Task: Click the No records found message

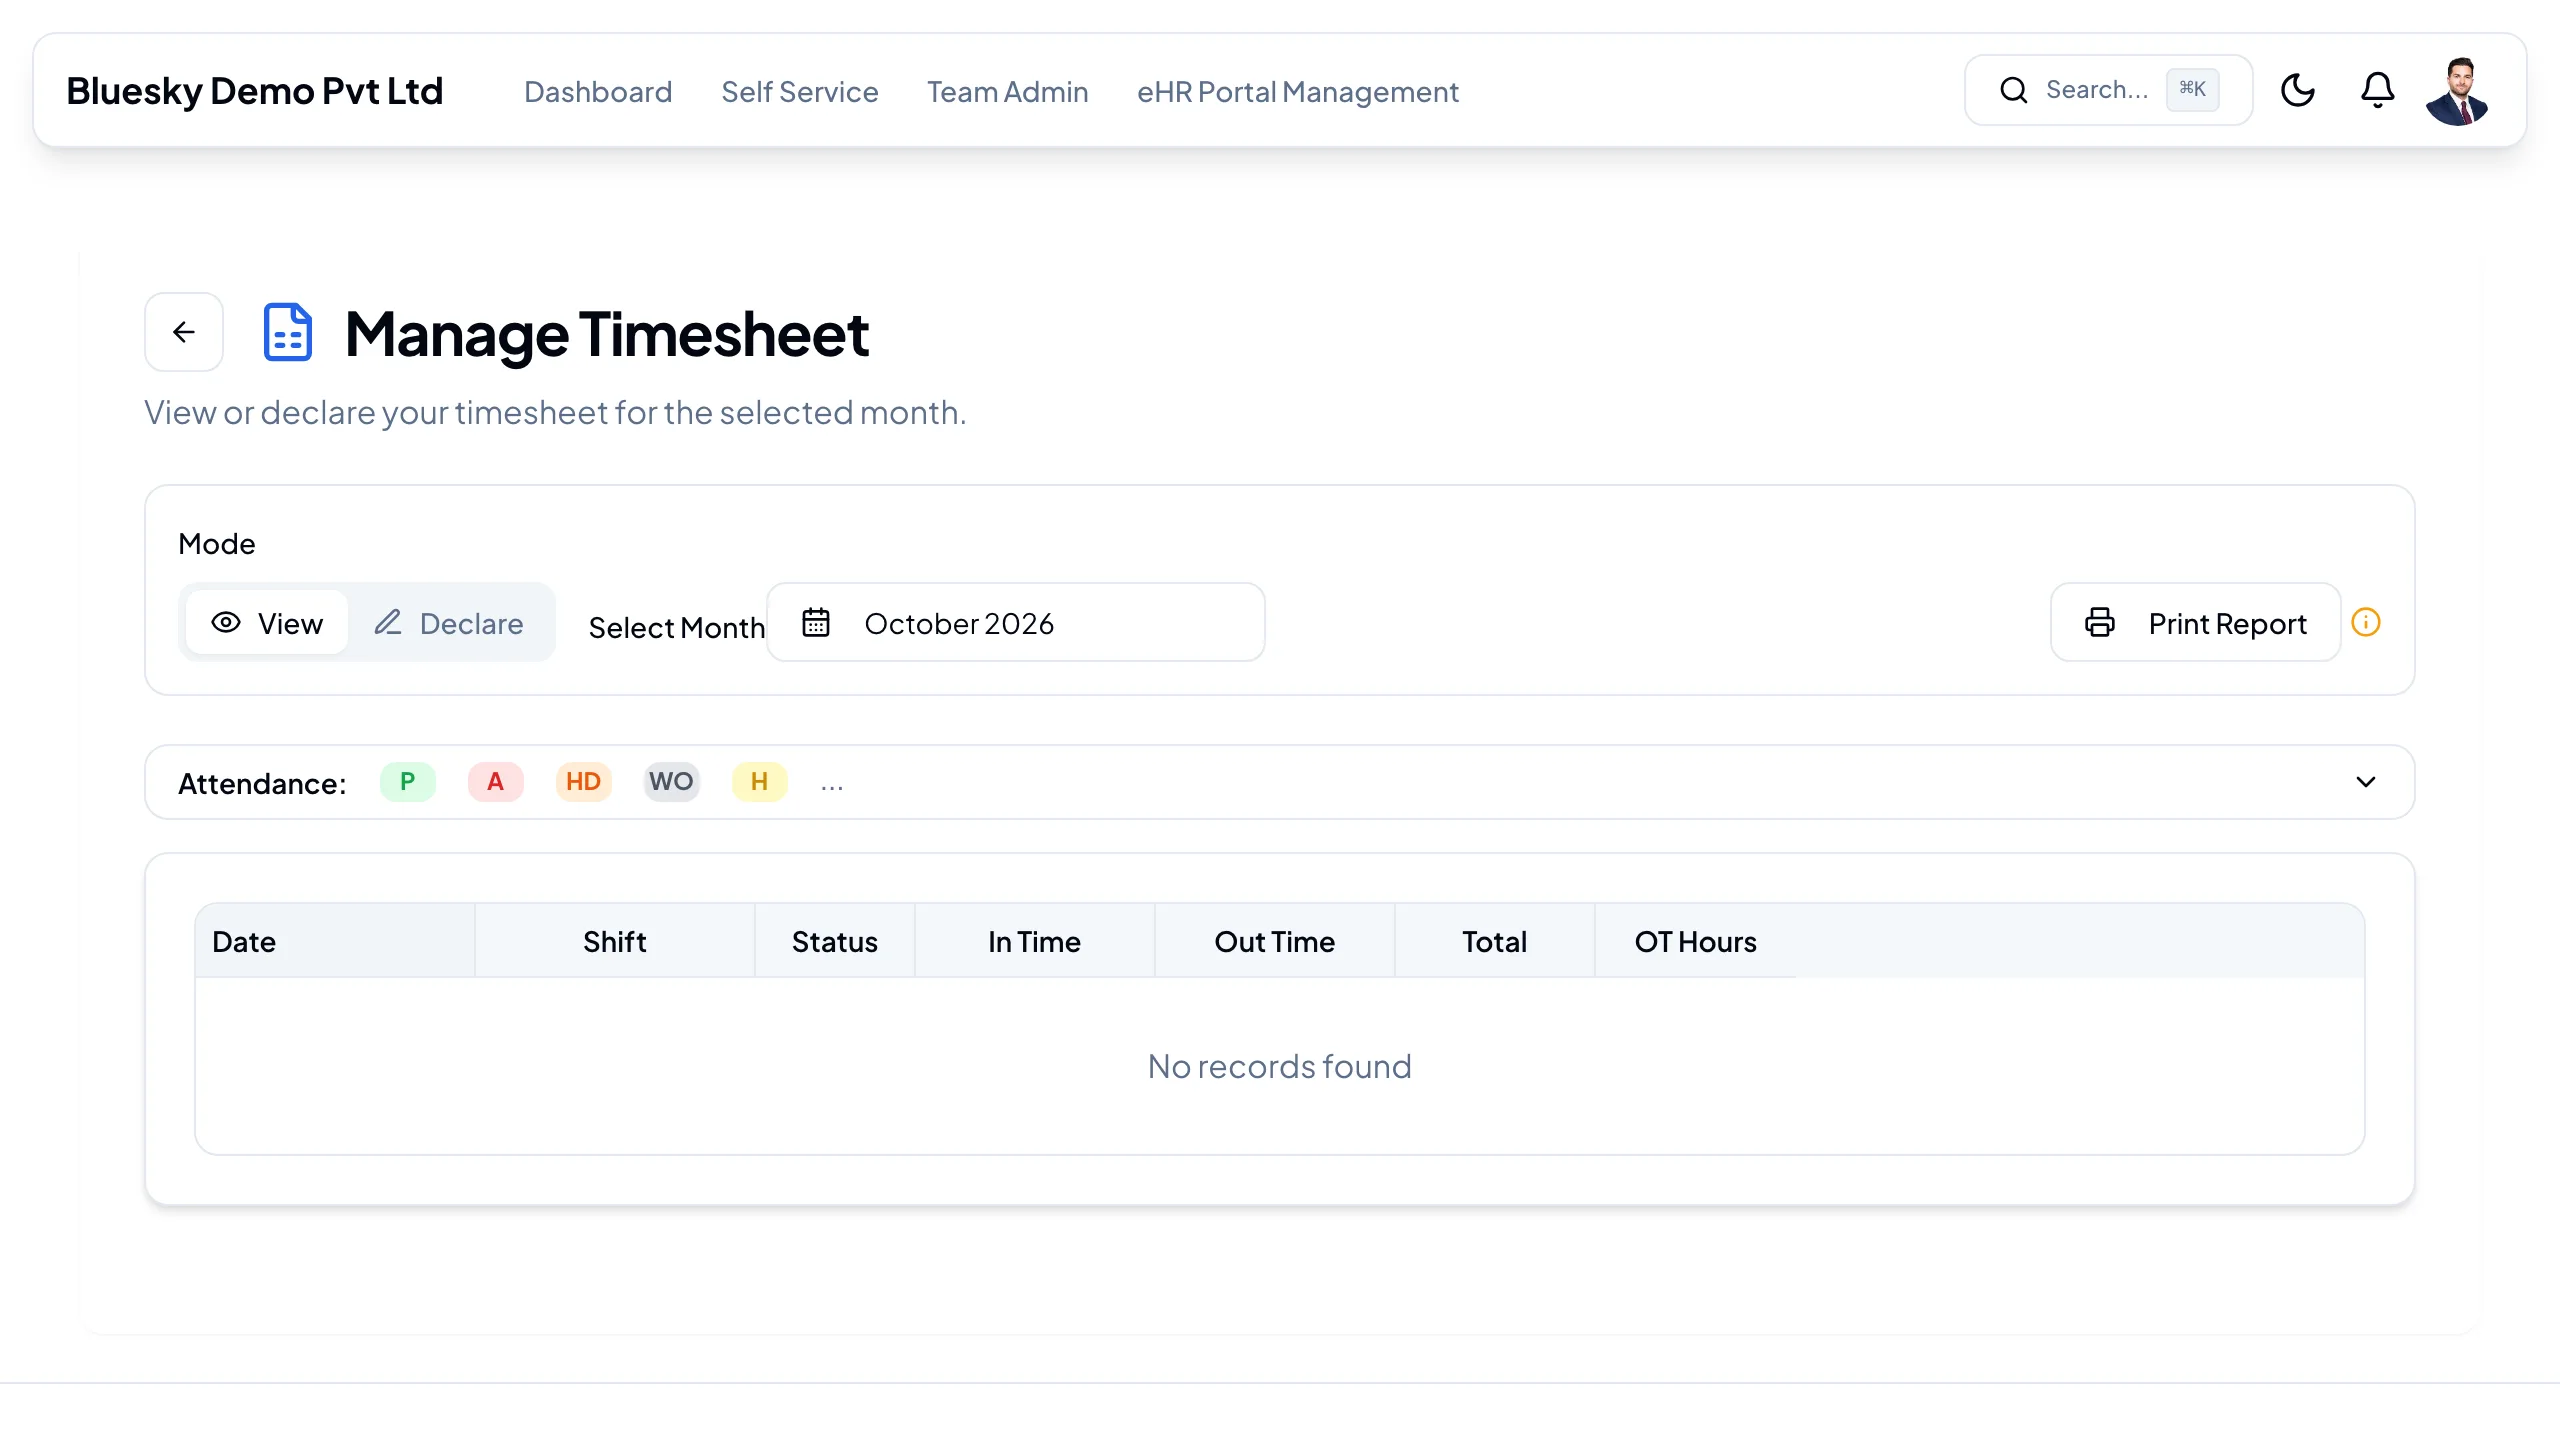Action: tap(1280, 1066)
